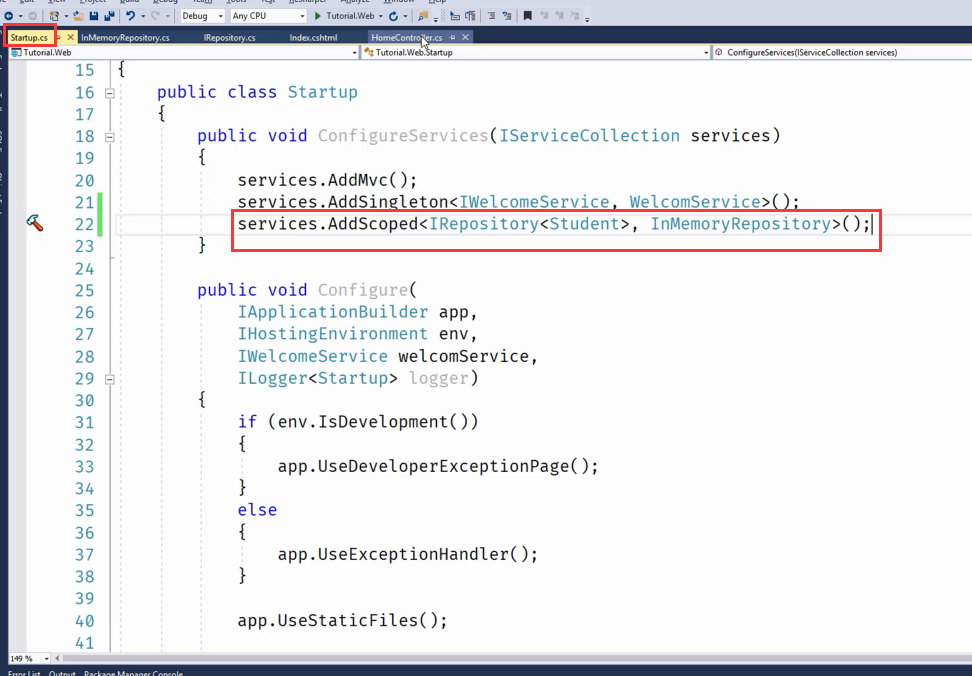Open the Output panel tab
Screen dimensions: 972x676
point(62,673)
